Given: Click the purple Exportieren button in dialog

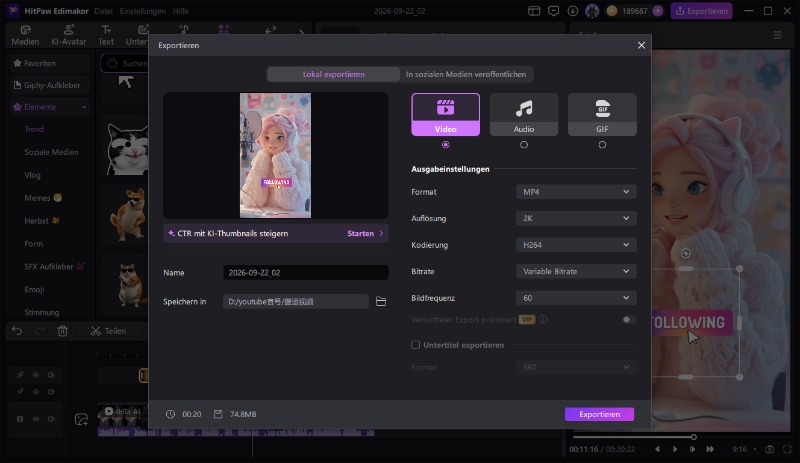Looking at the screenshot, I should pos(599,414).
